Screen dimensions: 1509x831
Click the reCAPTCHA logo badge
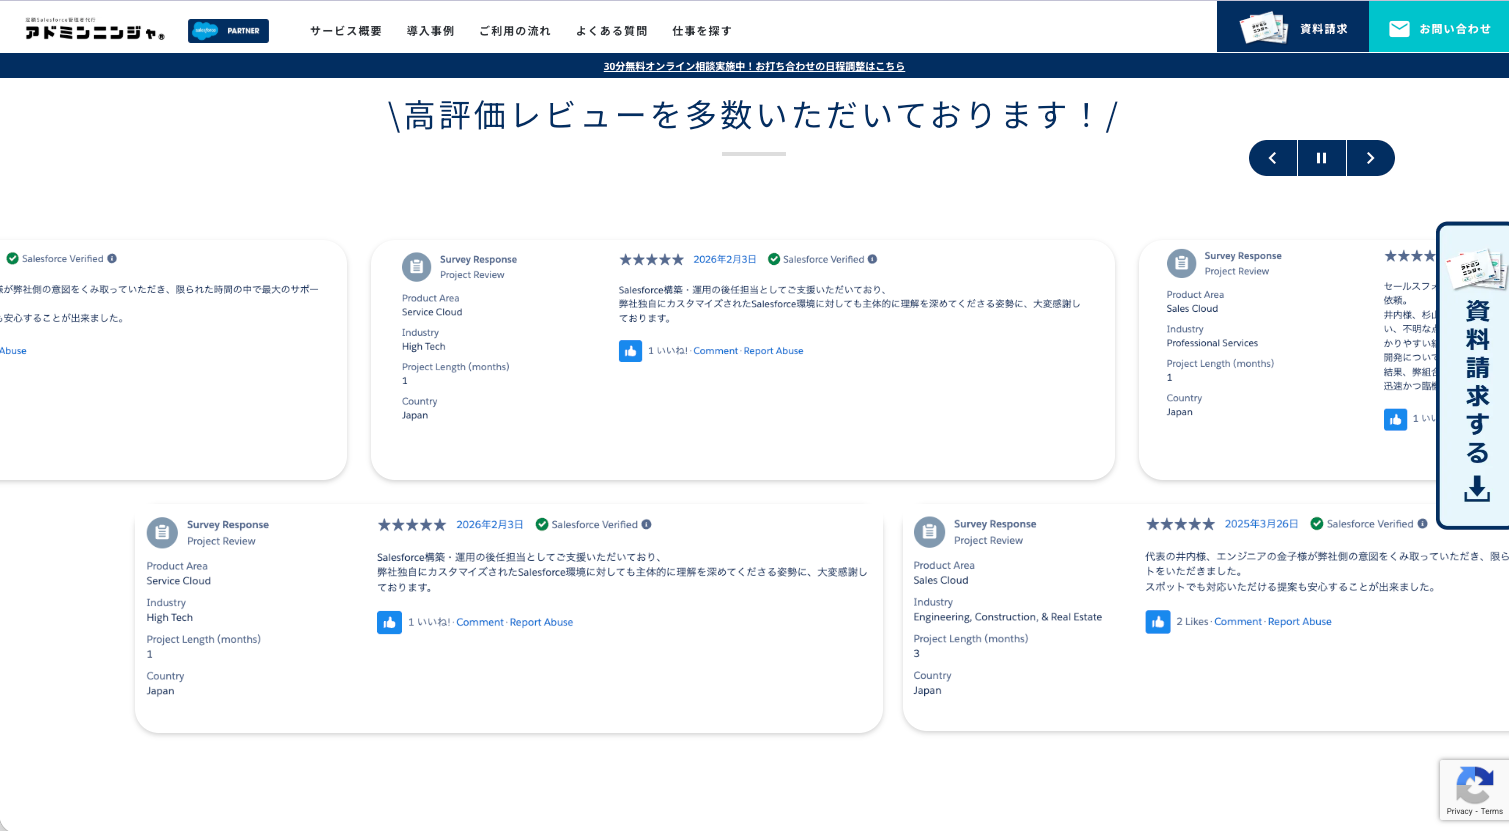click(x=1475, y=785)
